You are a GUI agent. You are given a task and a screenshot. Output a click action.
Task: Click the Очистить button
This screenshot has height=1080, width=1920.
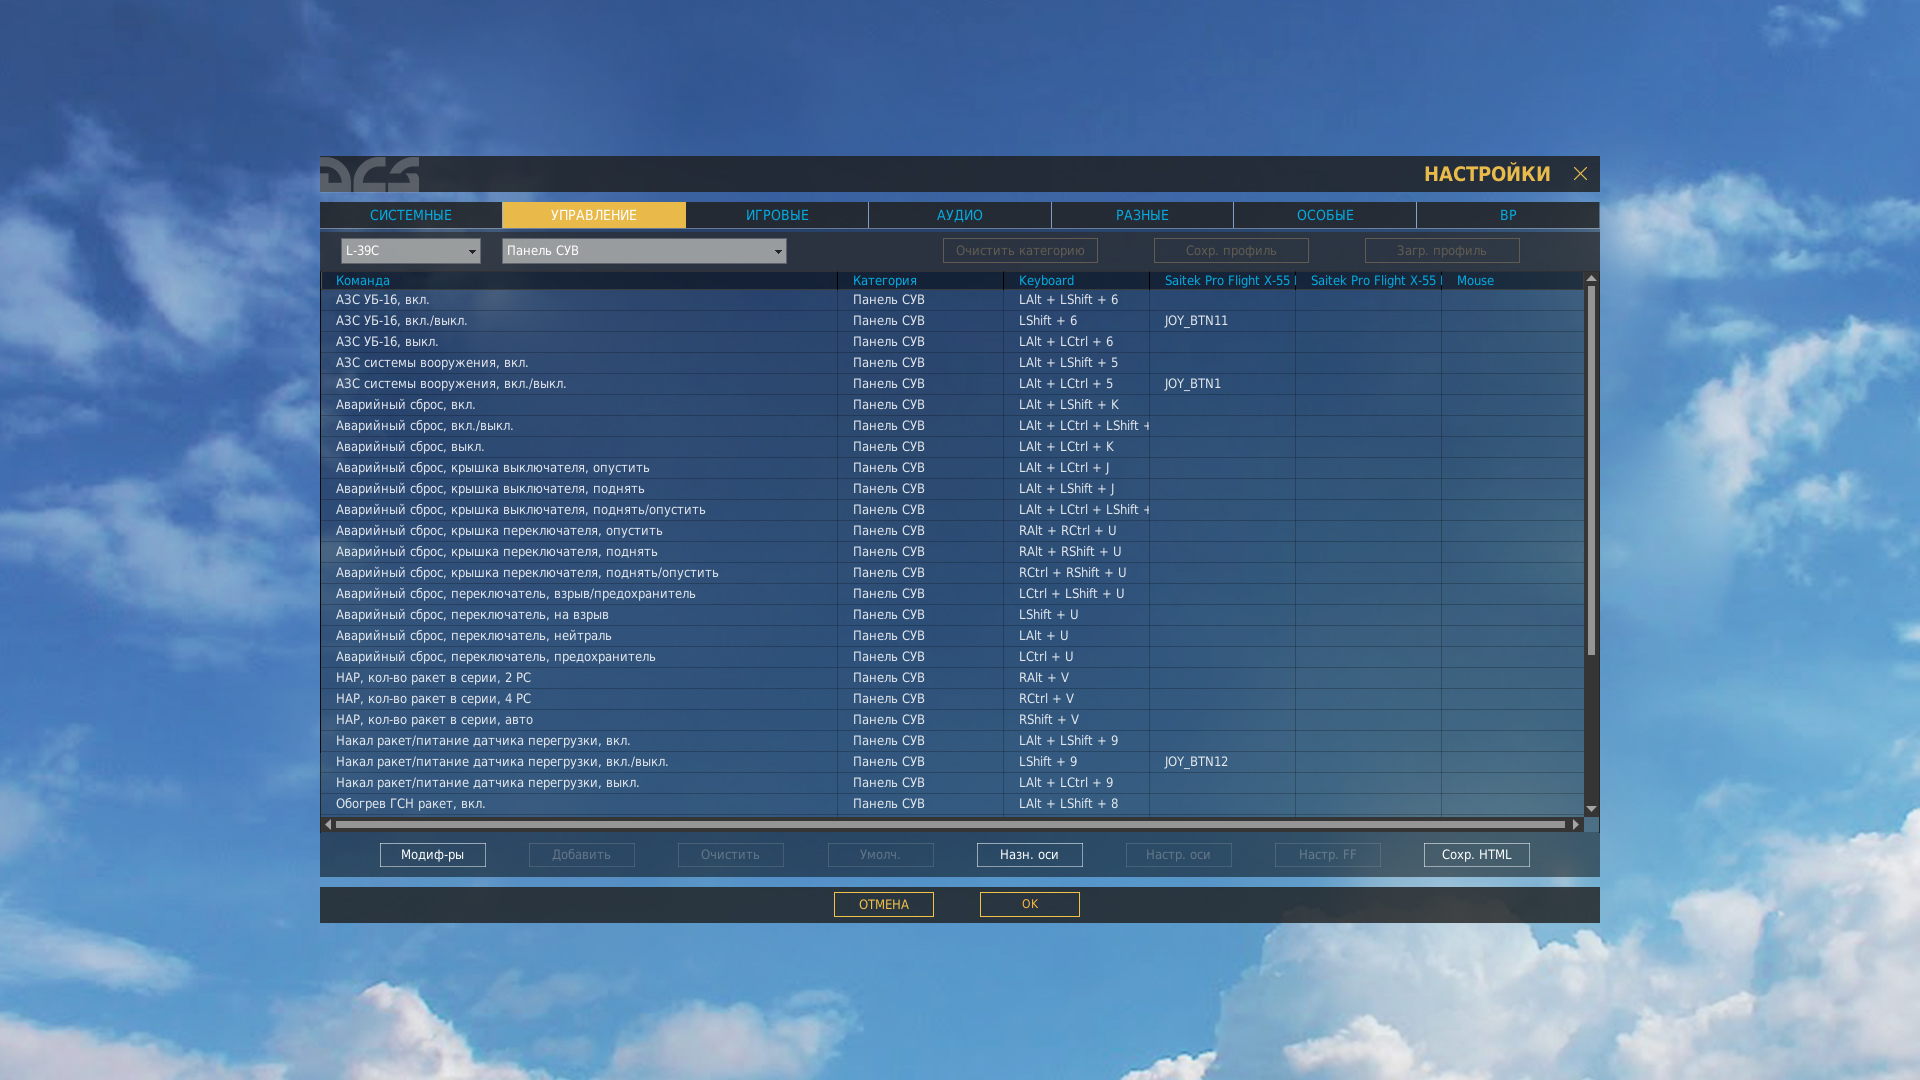pos(731,855)
